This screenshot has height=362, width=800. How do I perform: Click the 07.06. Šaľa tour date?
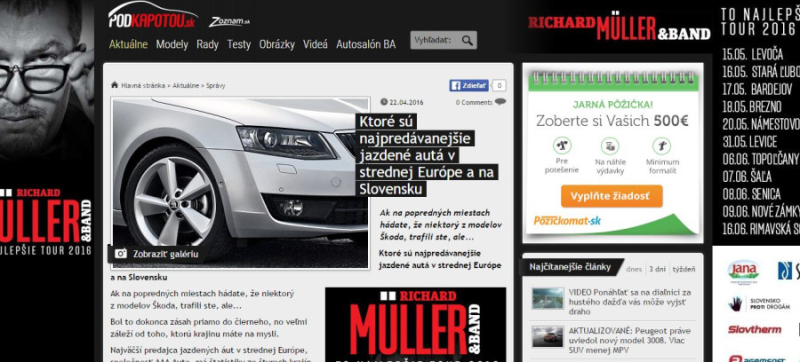746,177
